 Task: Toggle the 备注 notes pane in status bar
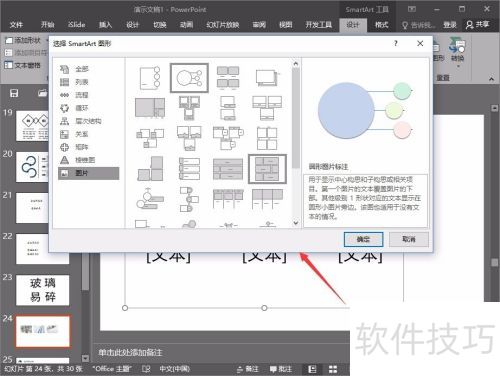(248, 369)
